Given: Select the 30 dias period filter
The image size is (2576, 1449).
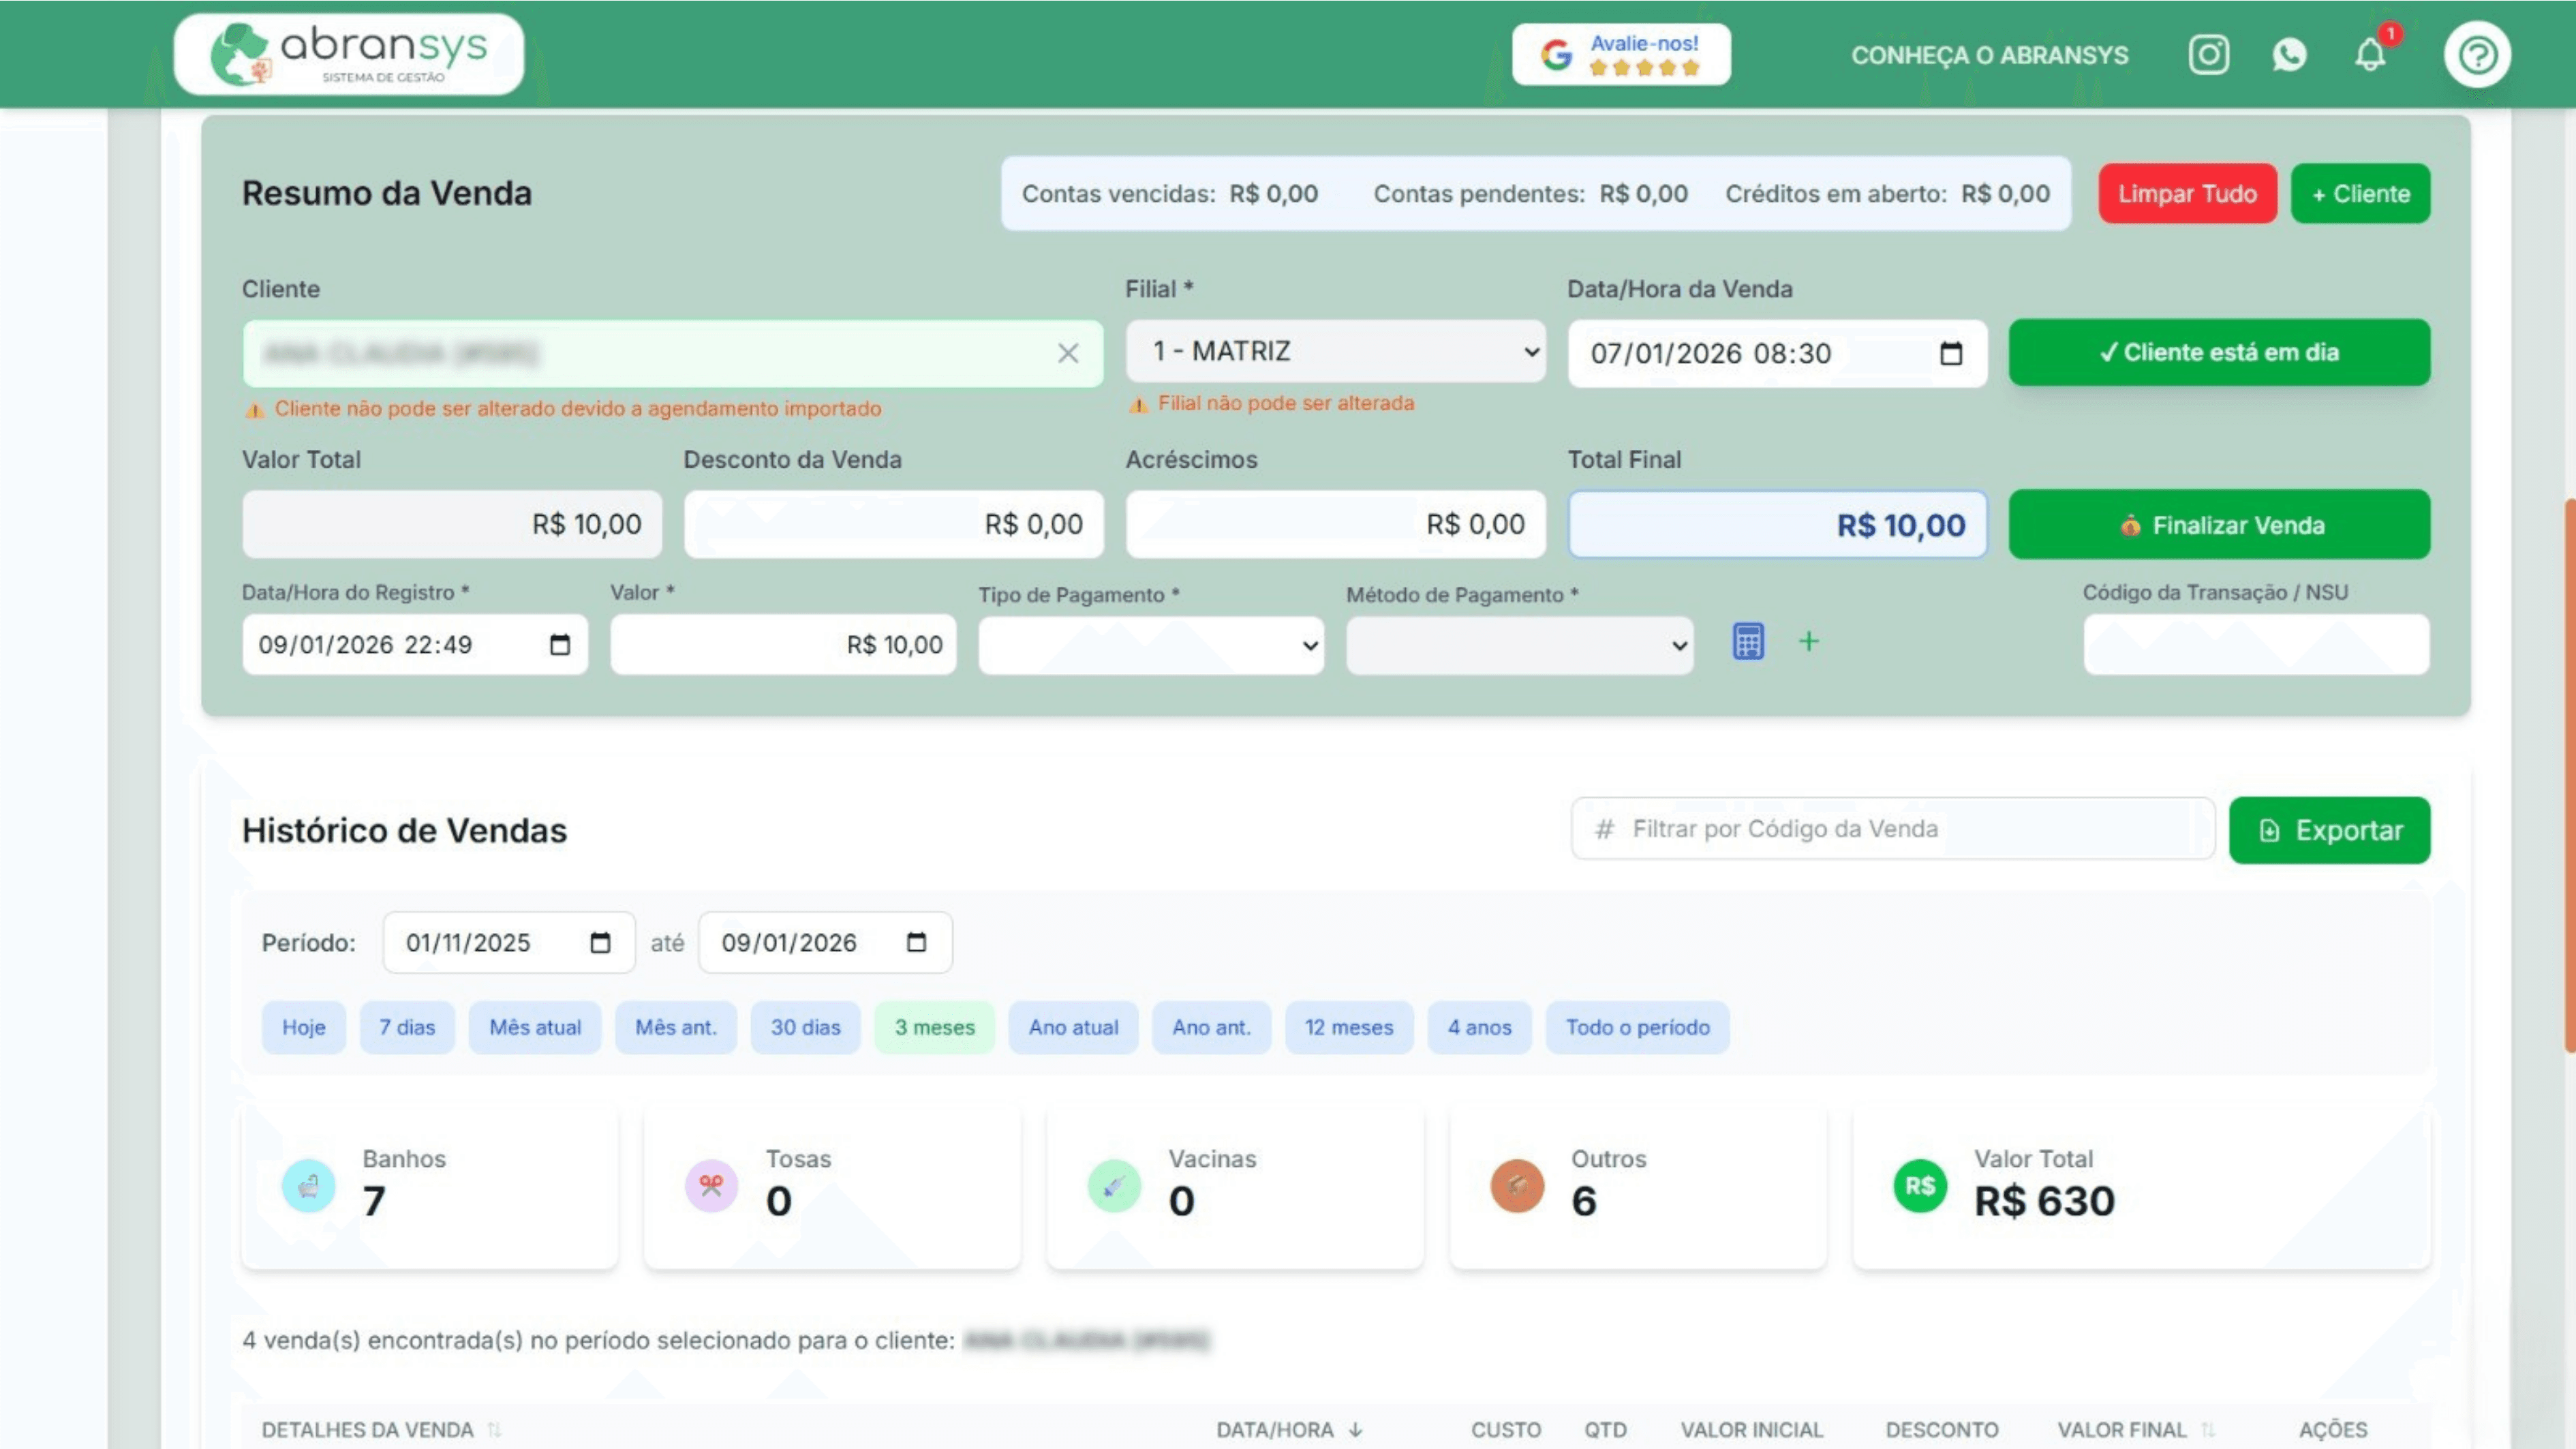Looking at the screenshot, I should tap(805, 1027).
